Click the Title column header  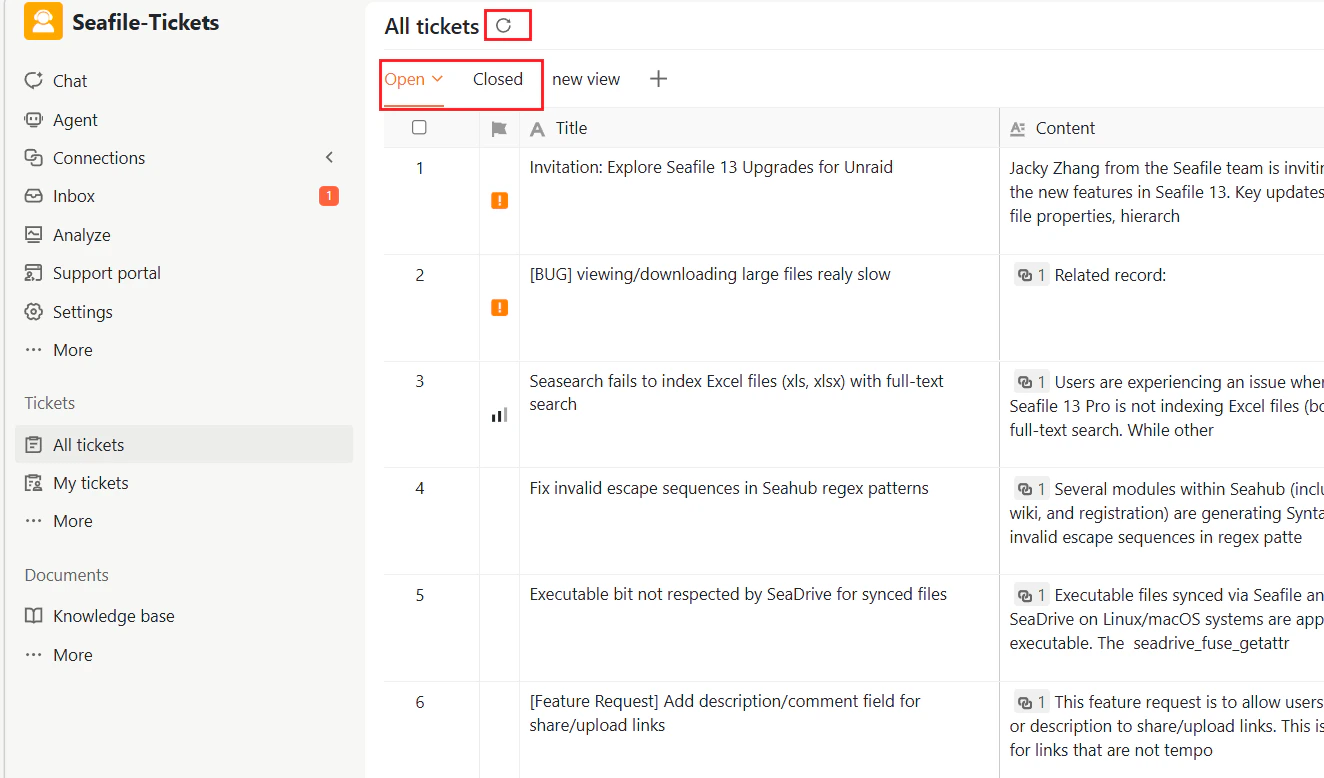pyautogui.click(x=759, y=128)
